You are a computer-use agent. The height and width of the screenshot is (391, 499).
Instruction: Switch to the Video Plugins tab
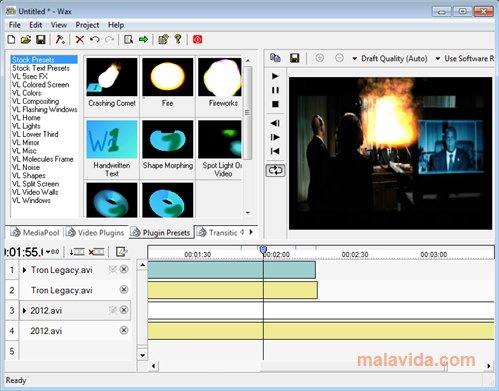pos(95,232)
